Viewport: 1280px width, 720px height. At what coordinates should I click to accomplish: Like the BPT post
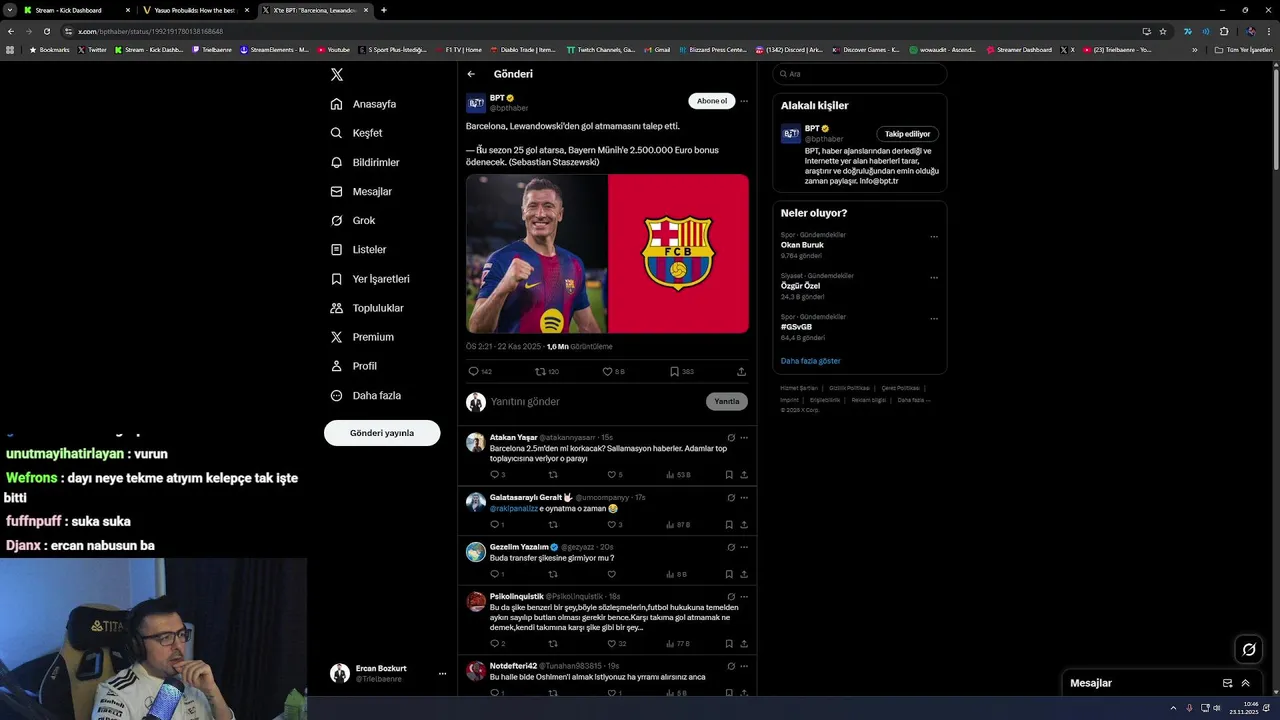pyautogui.click(x=607, y=371)
